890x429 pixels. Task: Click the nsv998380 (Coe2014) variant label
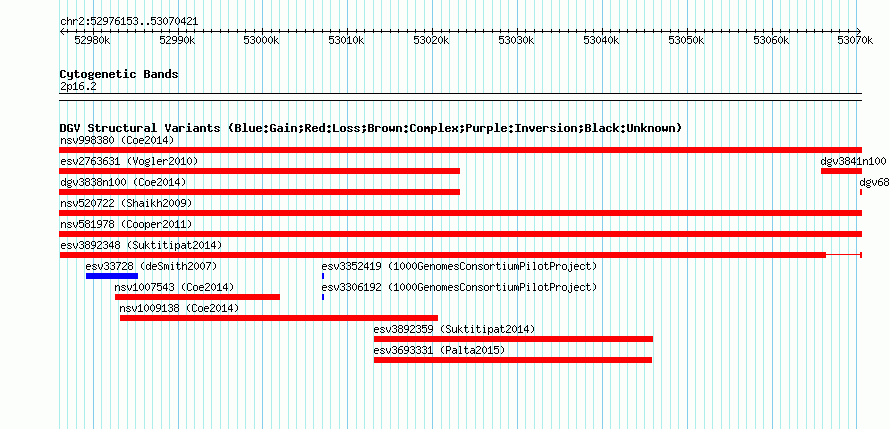pyautogui.click(x=116, y=140)
